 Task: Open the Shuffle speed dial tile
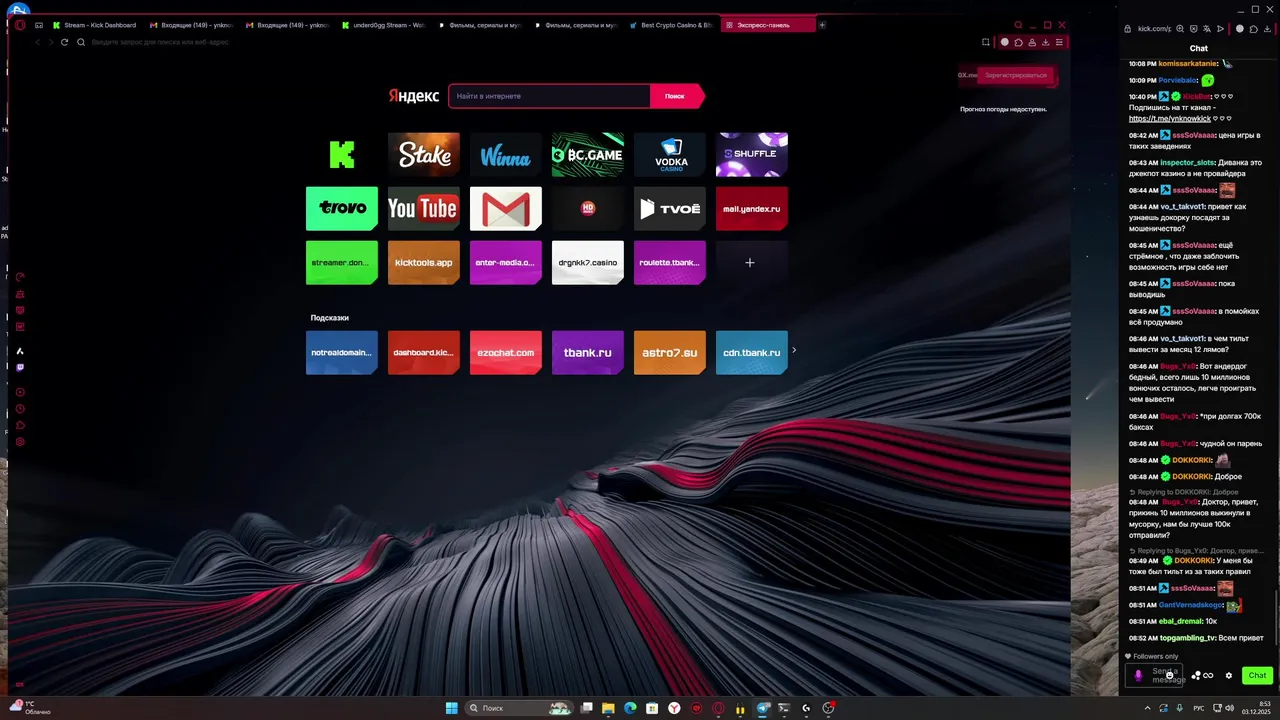click(752, 154)
